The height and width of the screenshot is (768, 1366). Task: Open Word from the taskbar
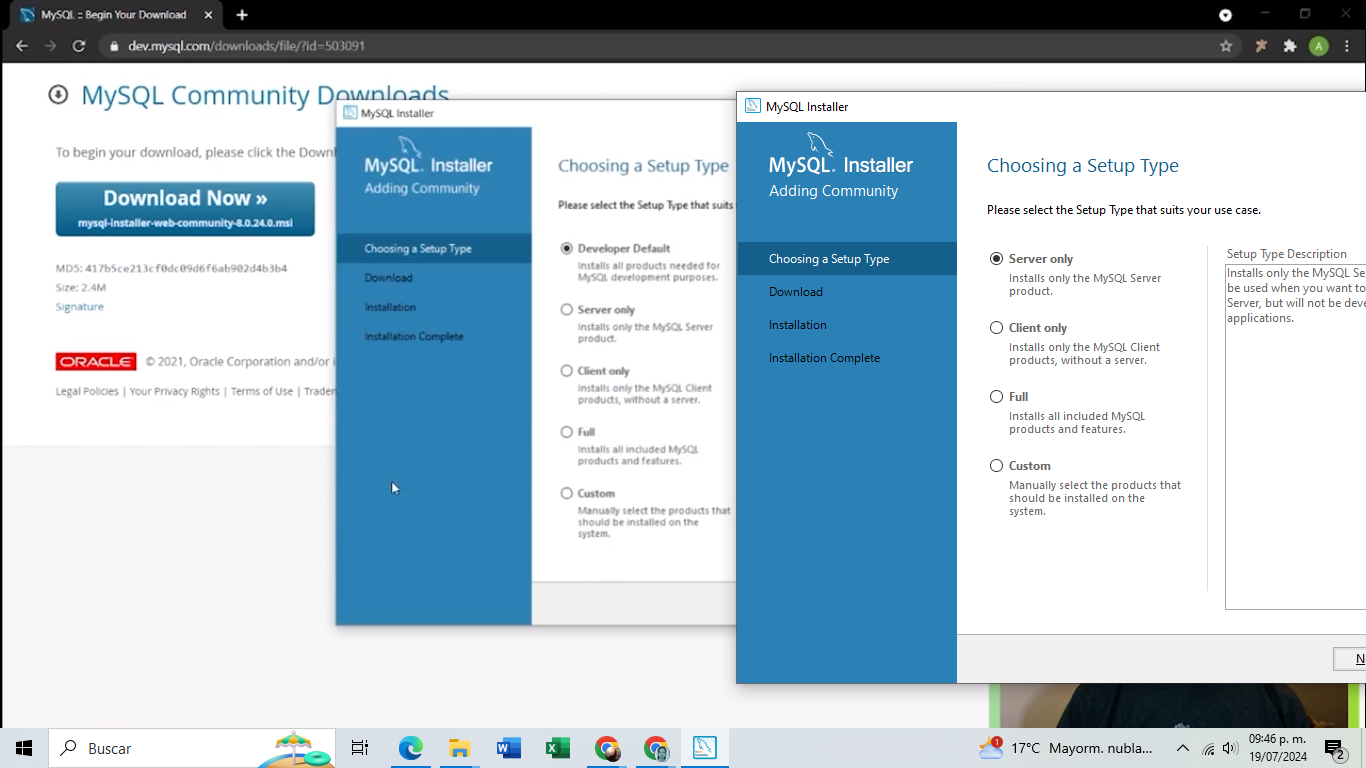click(x=508, y=748)
